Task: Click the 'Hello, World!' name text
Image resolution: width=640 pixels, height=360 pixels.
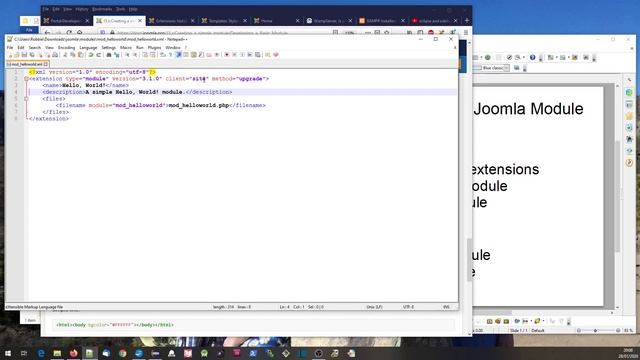Action: click(83, 85)
